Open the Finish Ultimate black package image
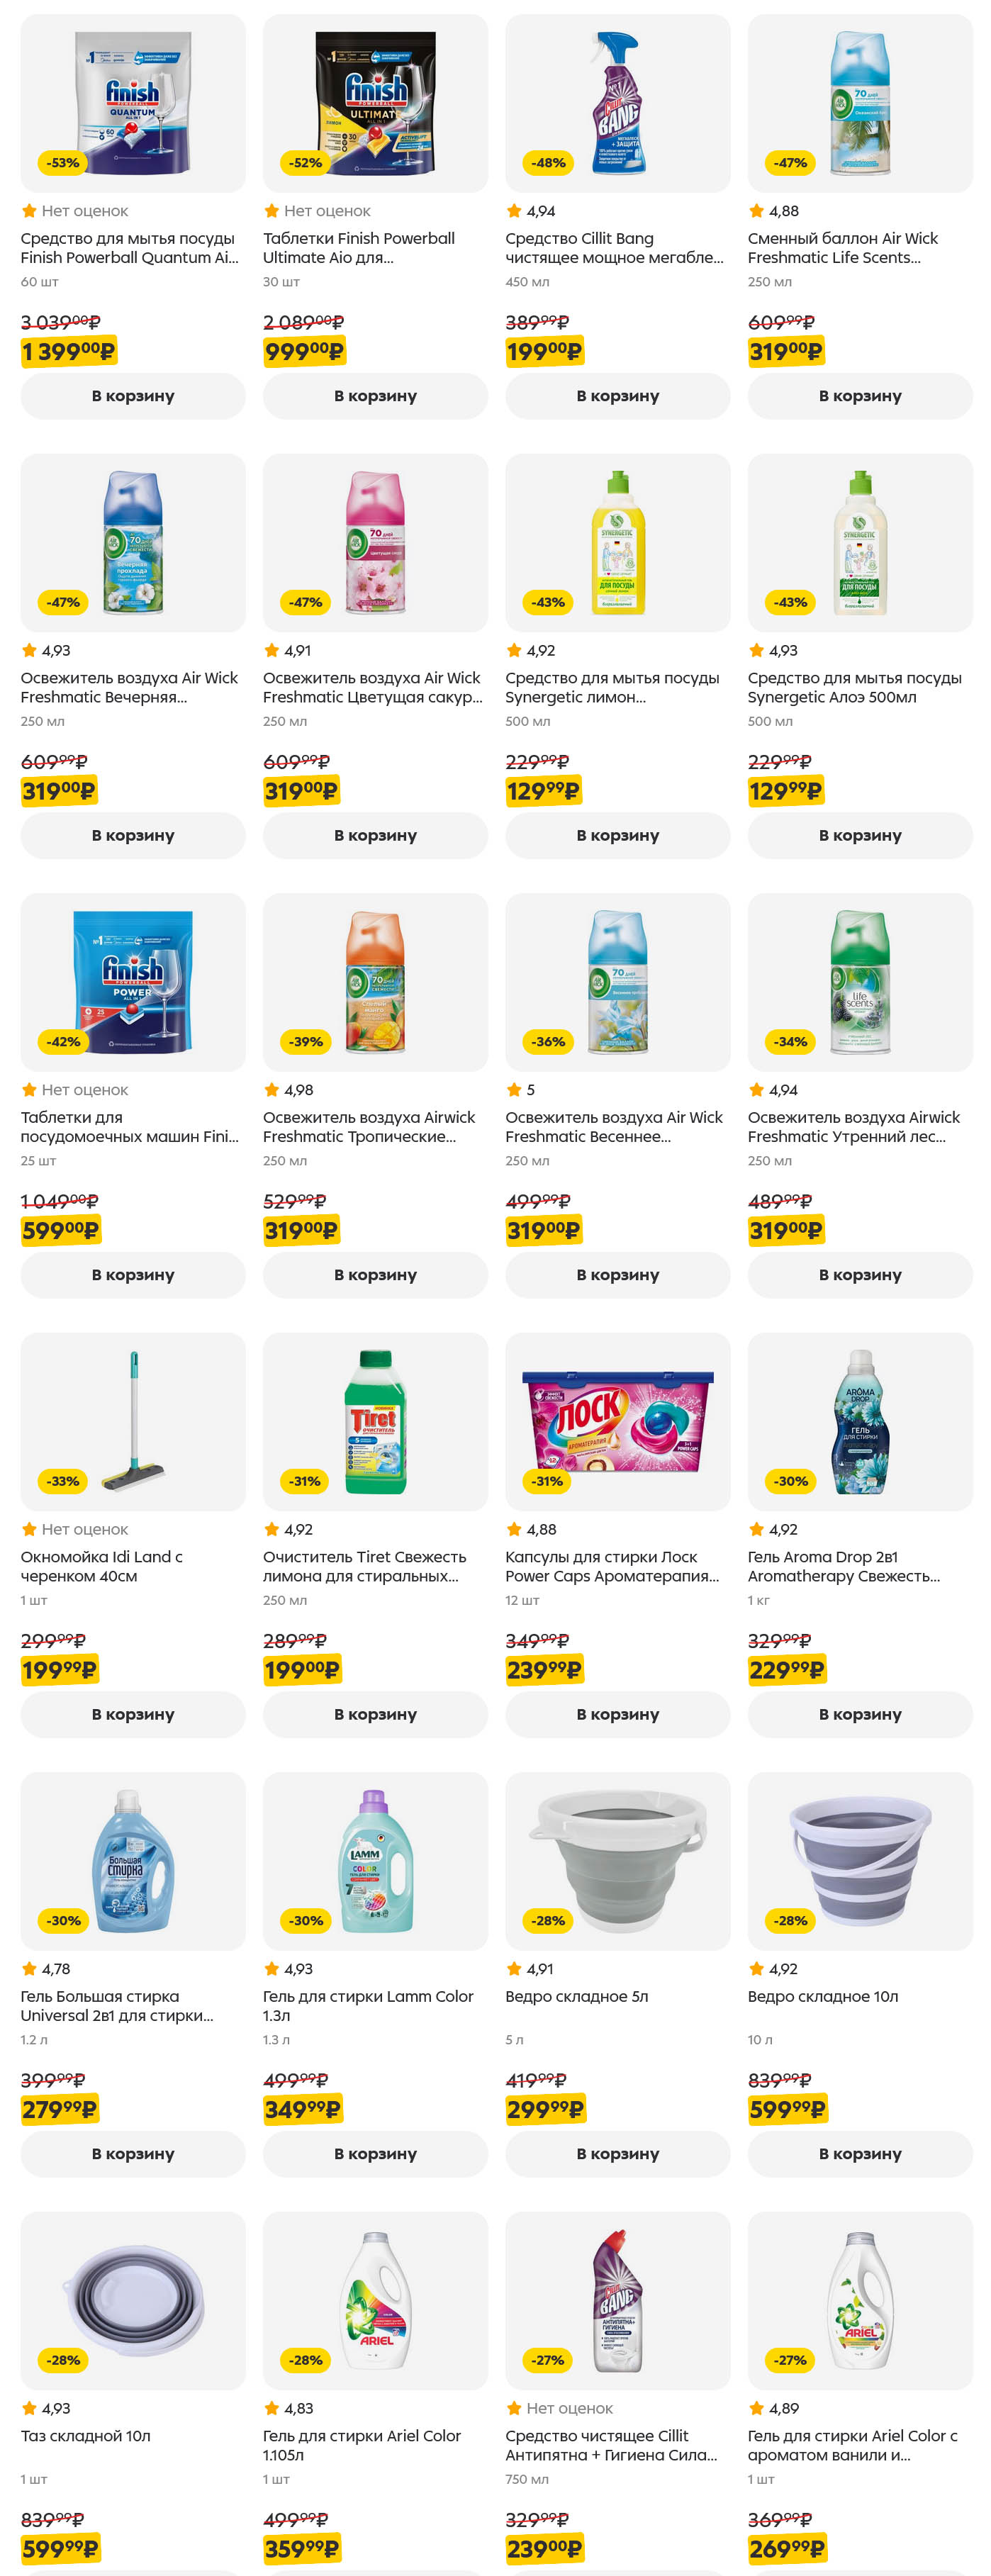 point(375,103)
